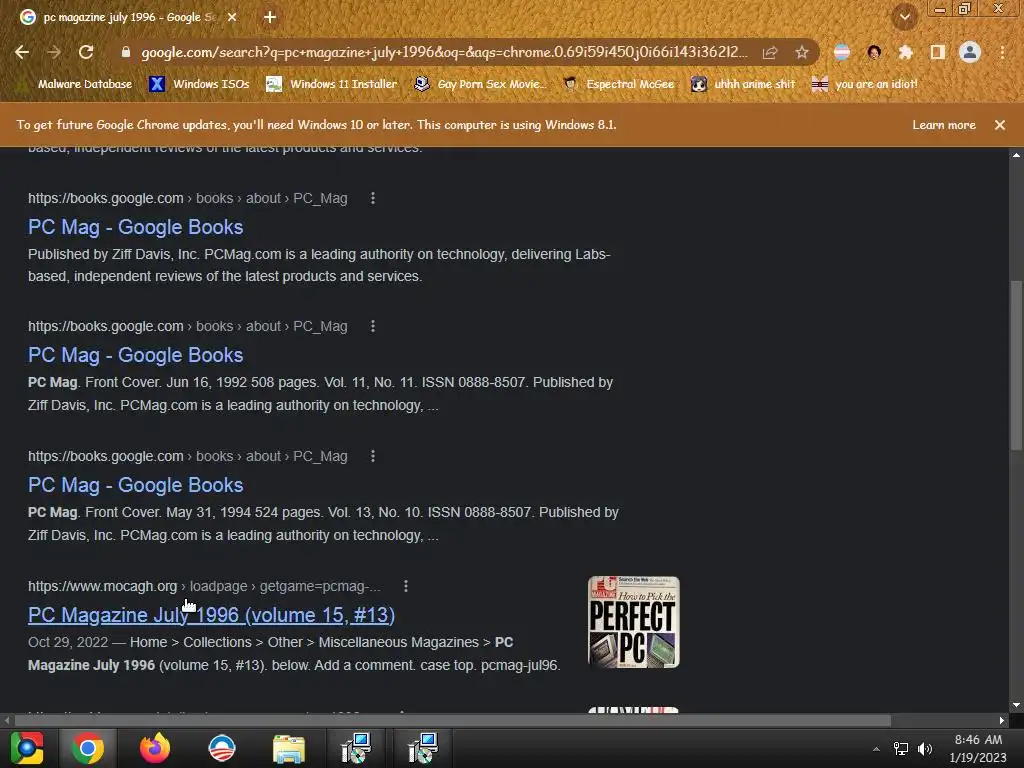Click the striped flag extension icon
1024x768 pixels.
842,52
